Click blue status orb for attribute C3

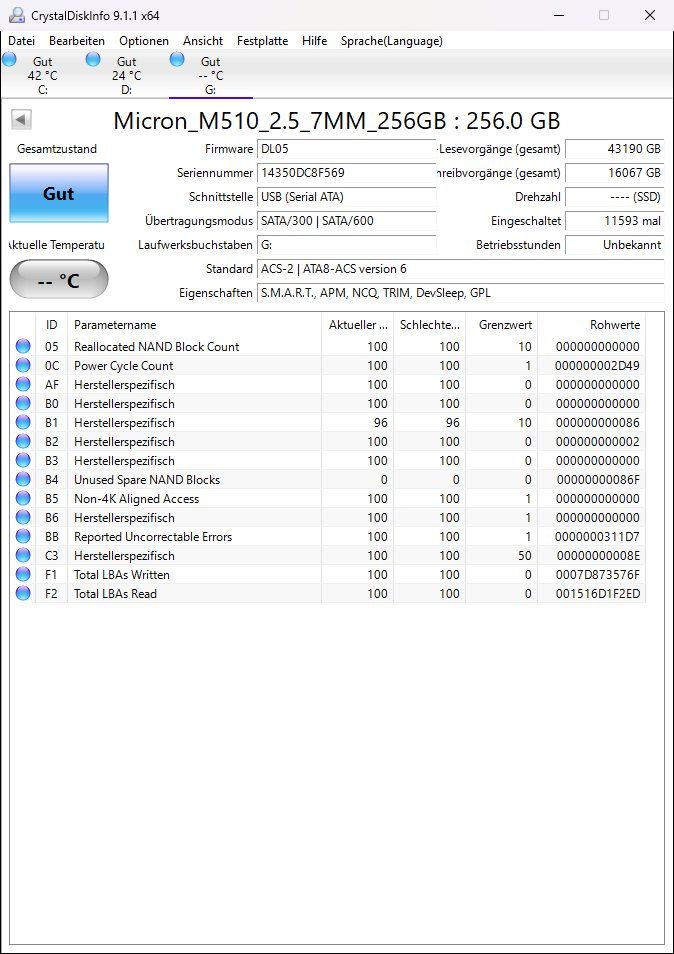click(23, 555)
